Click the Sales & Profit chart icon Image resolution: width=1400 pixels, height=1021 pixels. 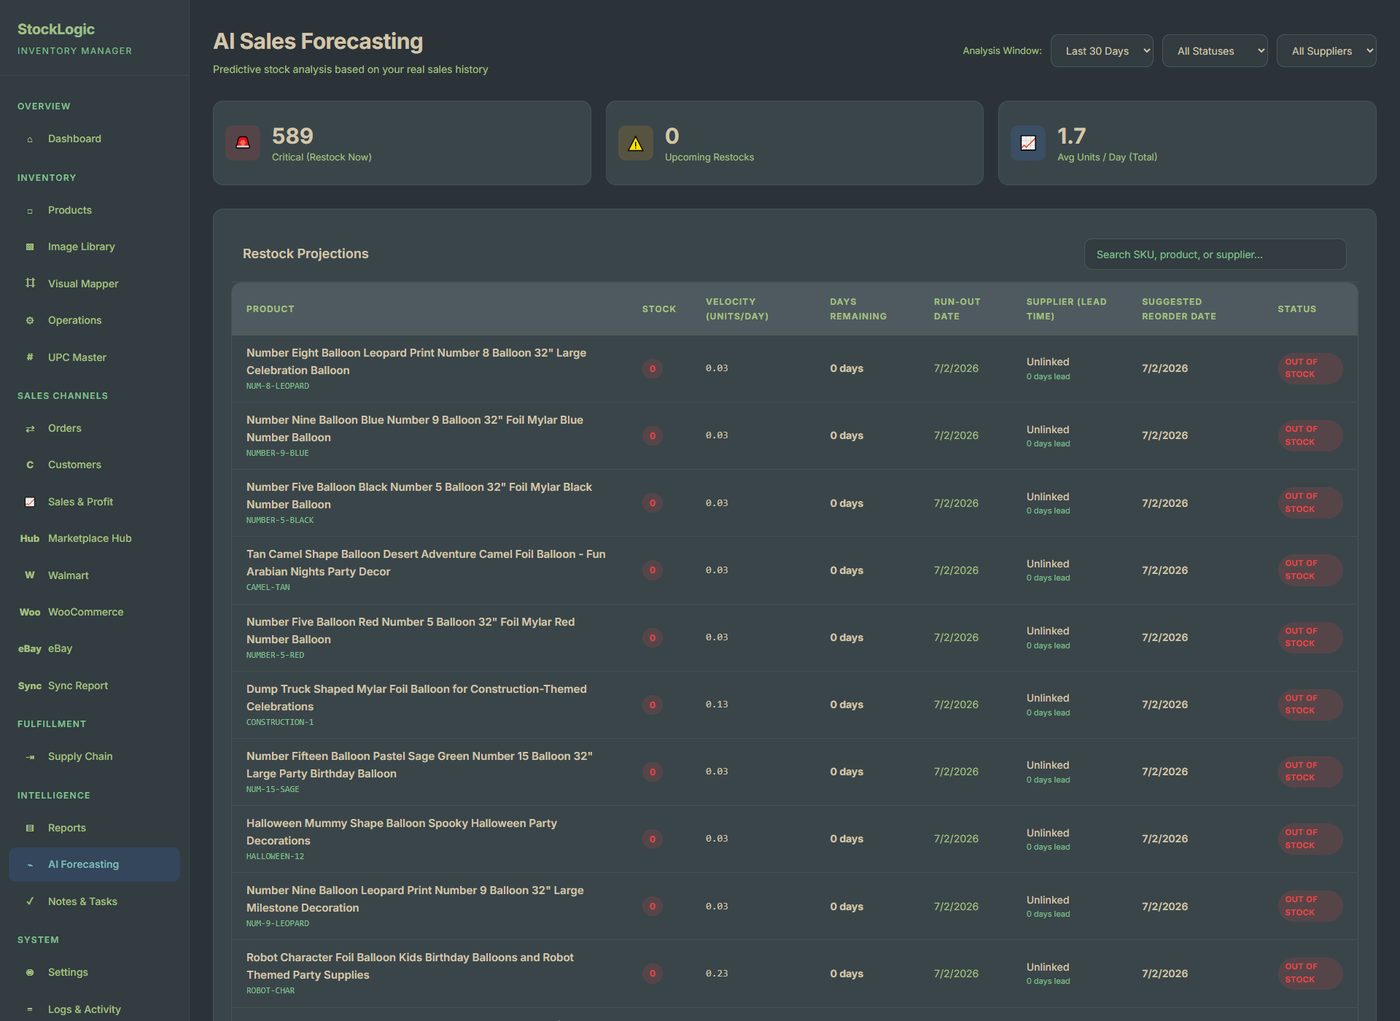(x=30, y=502)
